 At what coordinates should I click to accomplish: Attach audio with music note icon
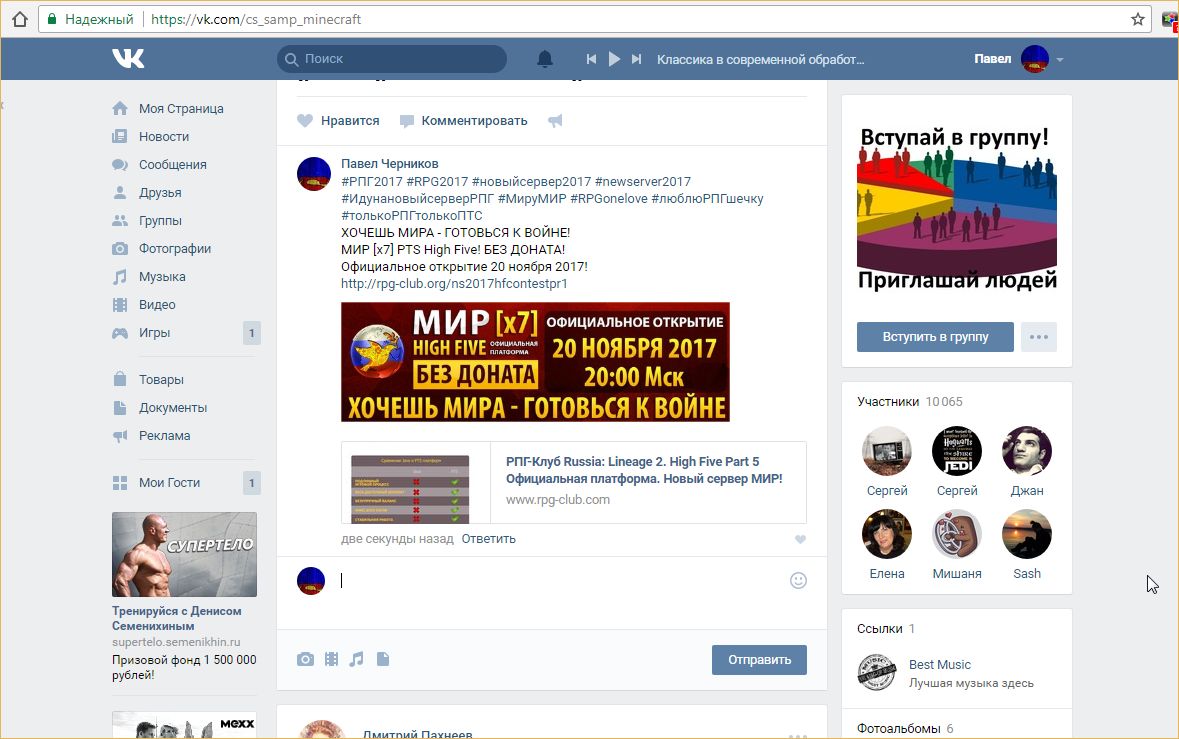(356, 659)
